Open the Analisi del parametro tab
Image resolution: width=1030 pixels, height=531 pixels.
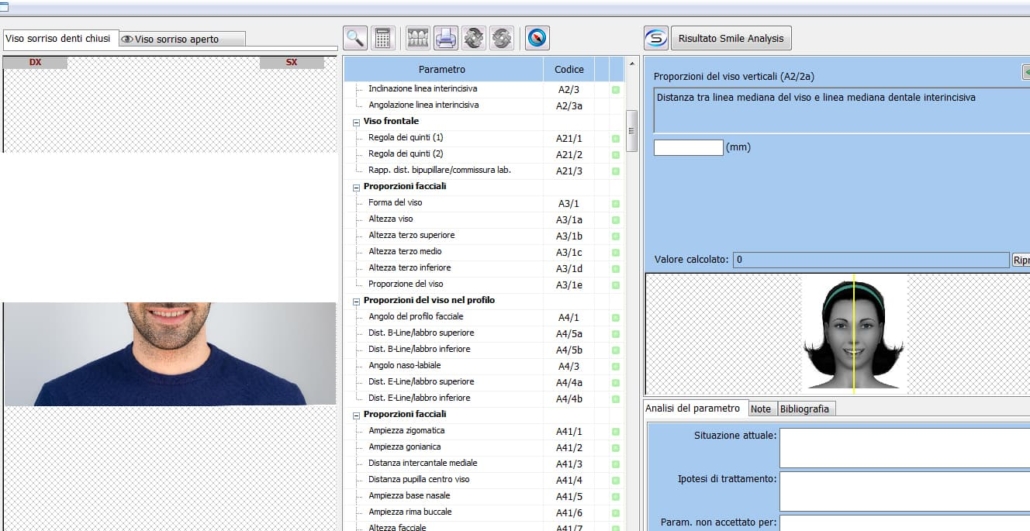[x=697, y=408]
